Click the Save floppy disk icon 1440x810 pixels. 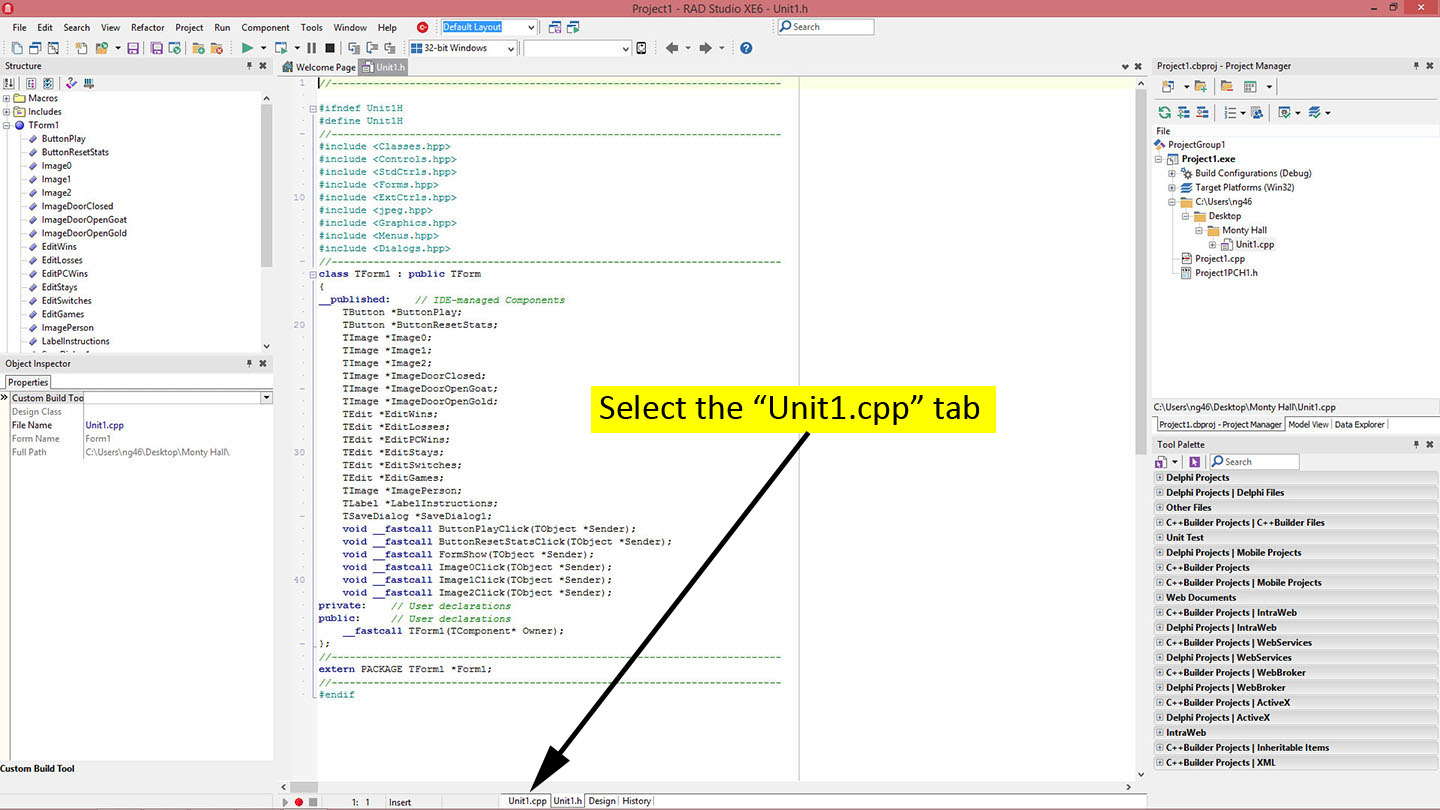[x=132, y=48]
